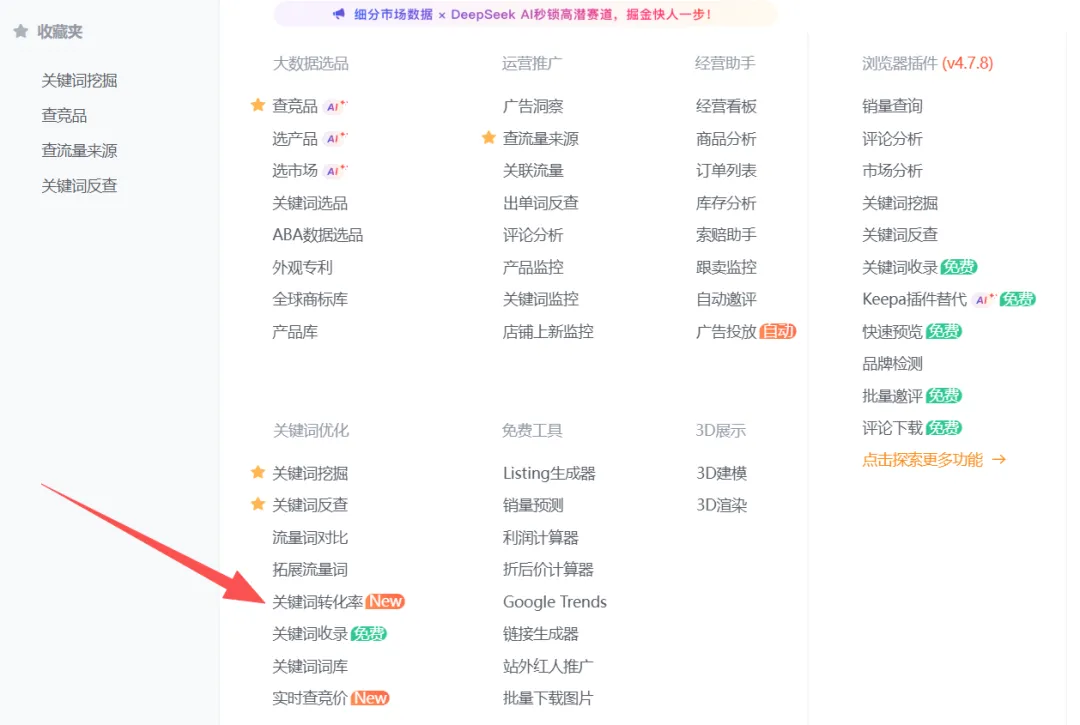The image size is (1080, 725).
Task: Open 店铺上新监控
Action: (548, 332)
